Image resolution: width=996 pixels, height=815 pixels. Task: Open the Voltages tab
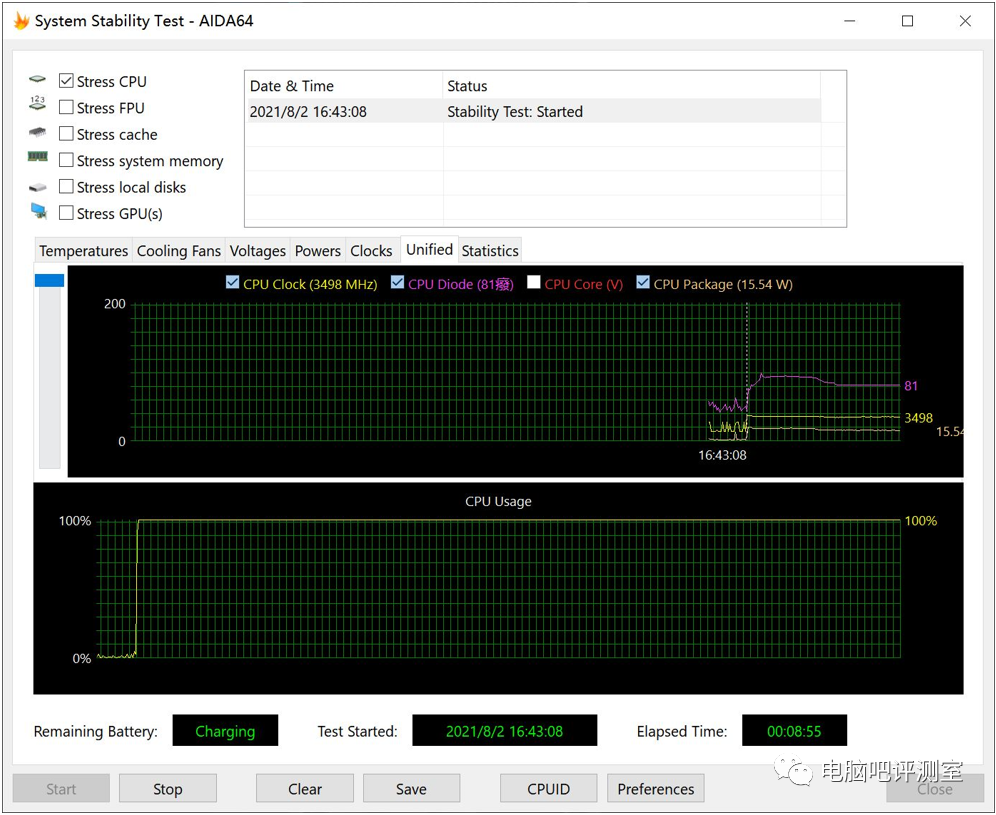point(257,251)
